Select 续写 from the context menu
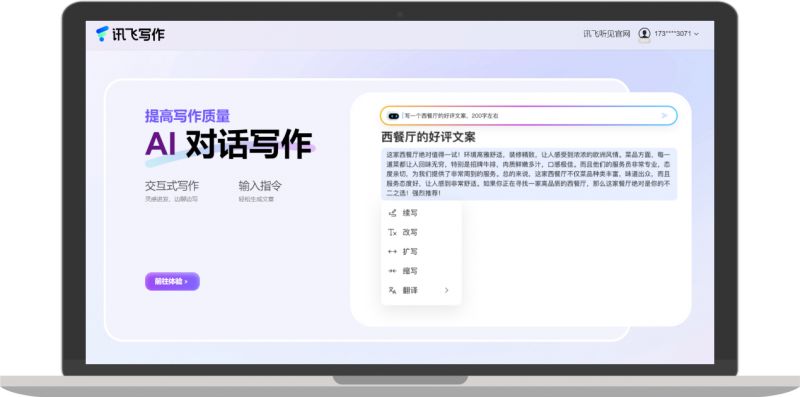800x397 pixels. coord(421,213)
